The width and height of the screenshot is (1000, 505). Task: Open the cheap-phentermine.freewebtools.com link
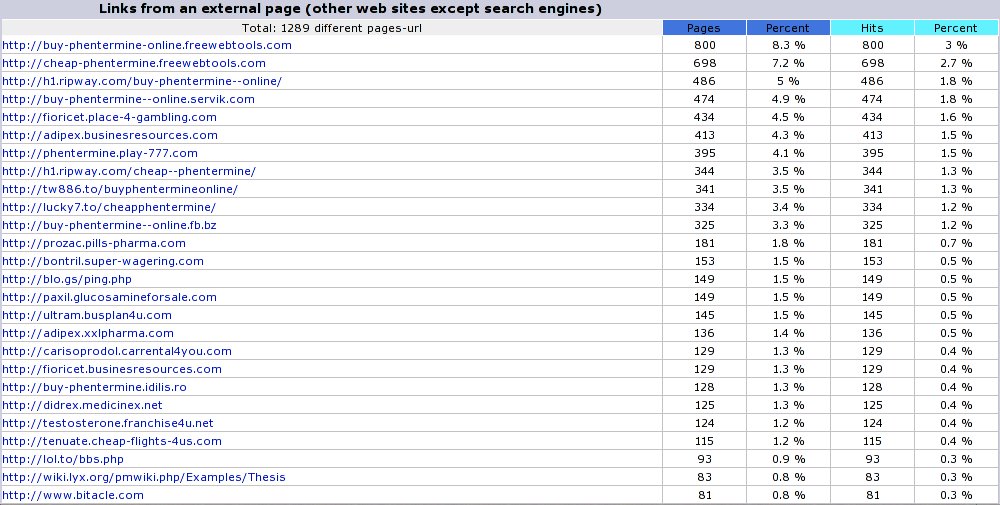click(134, 63)
